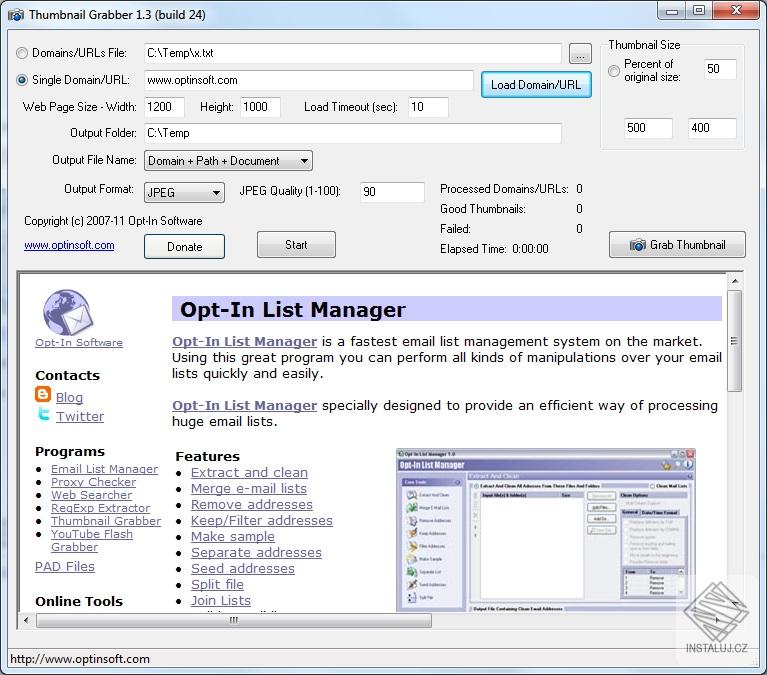Screen dimensions: 767x675
Task: Open the YouTube Flash Grabber link
Action: click(92, 540)
